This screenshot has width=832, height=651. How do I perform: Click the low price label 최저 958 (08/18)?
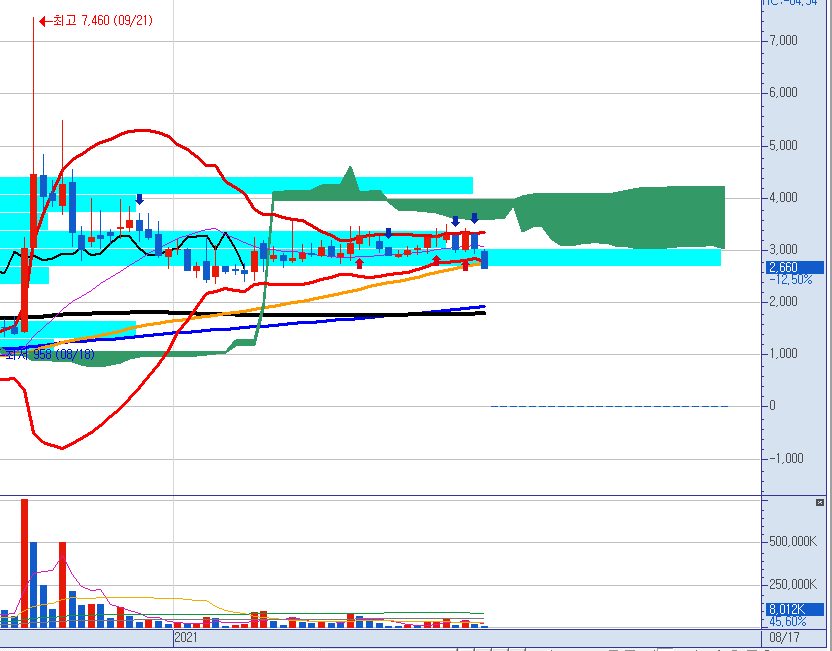coord(49,354)
